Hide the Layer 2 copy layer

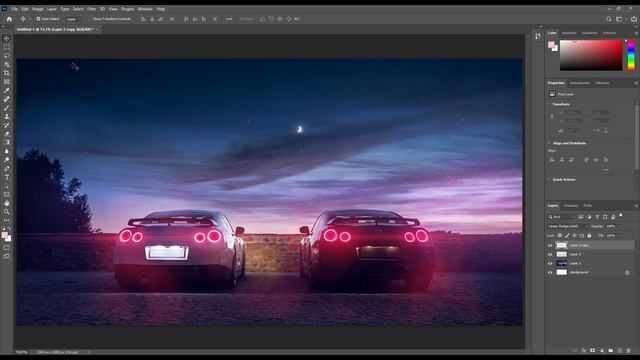click(550, 245)
